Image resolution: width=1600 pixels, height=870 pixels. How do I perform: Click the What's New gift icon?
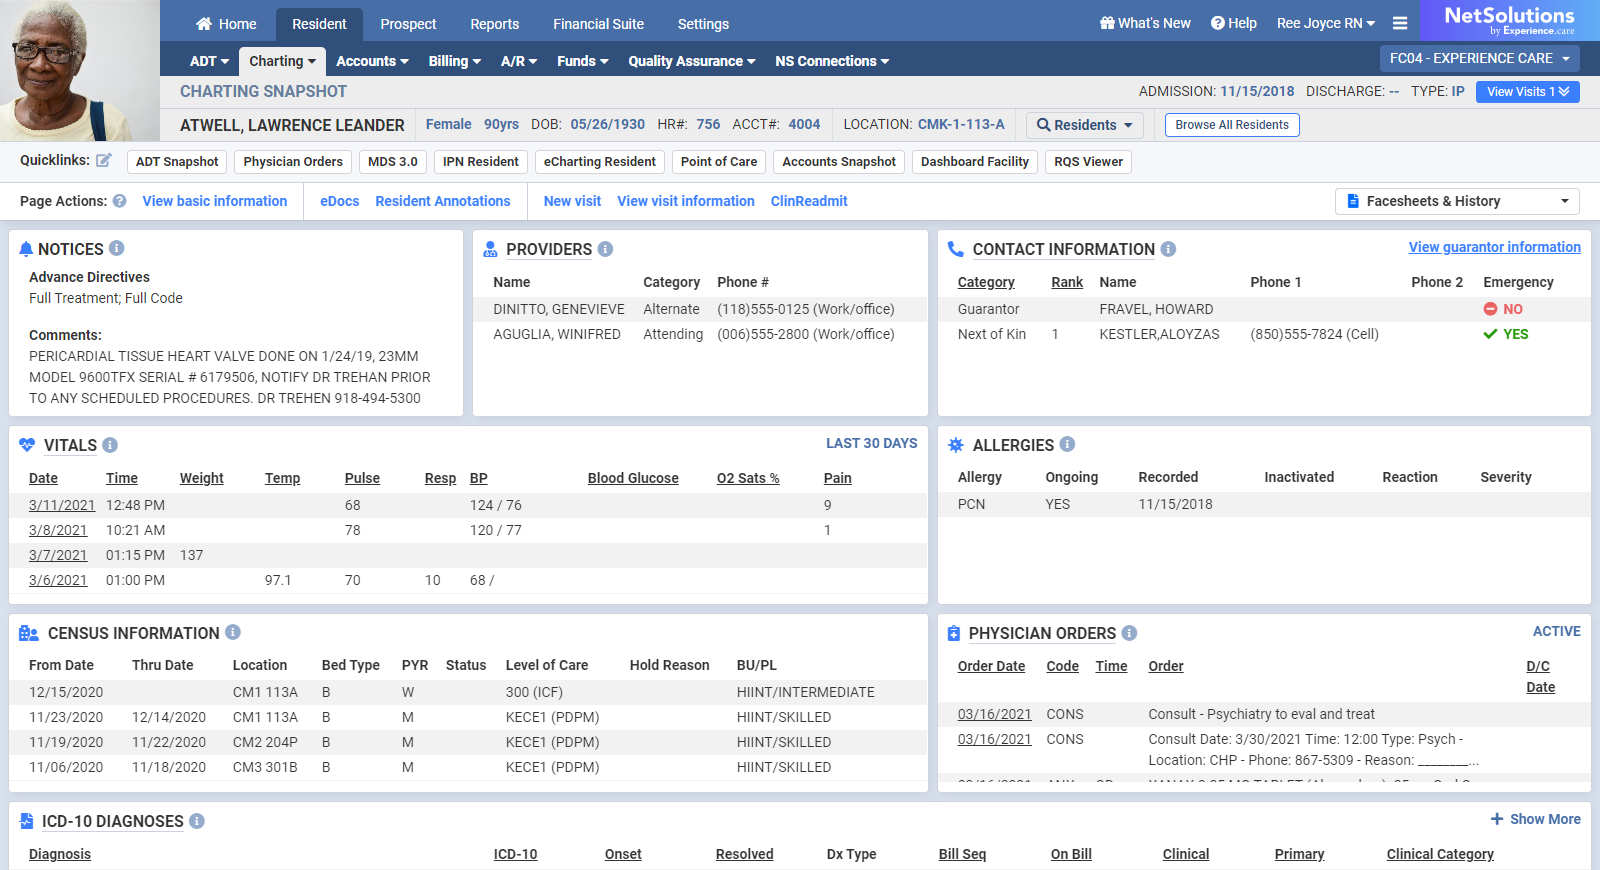(x=1107, y=23)
